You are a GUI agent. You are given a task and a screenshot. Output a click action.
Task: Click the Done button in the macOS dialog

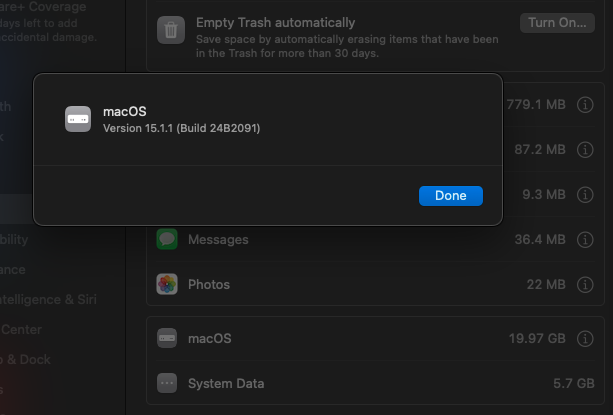[x=450, y=196]
